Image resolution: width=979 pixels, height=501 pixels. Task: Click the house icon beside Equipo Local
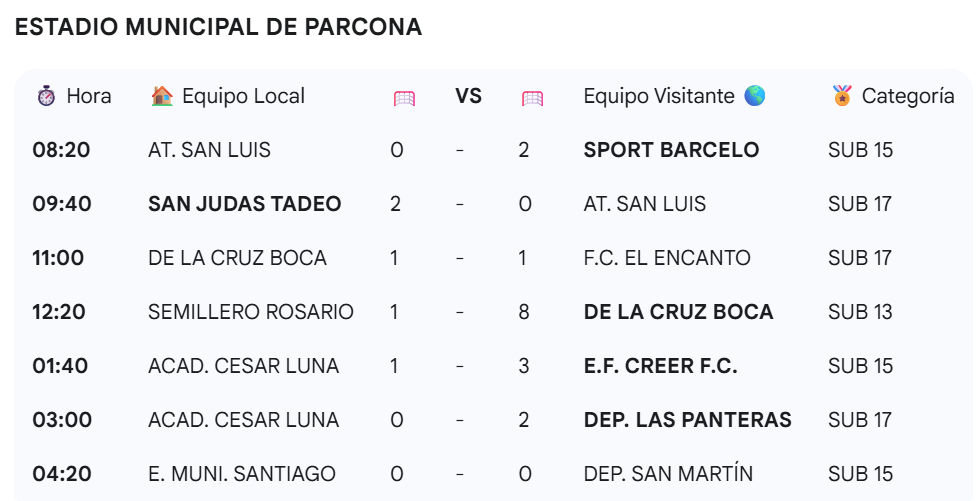[162, 96]
